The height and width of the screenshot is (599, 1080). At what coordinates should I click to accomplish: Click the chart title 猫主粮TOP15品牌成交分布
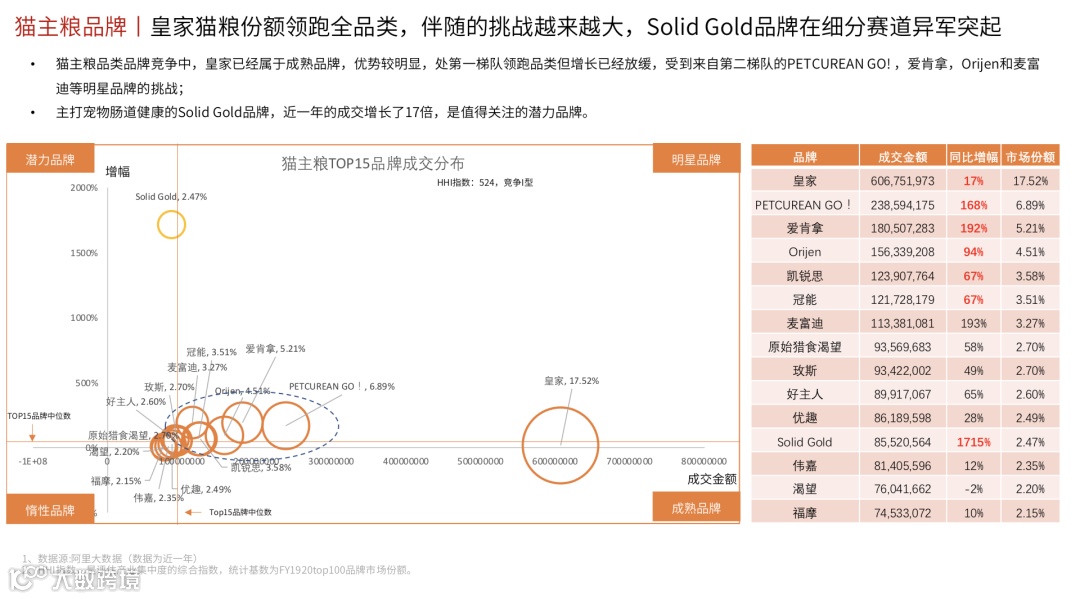(x=373, y=163)
